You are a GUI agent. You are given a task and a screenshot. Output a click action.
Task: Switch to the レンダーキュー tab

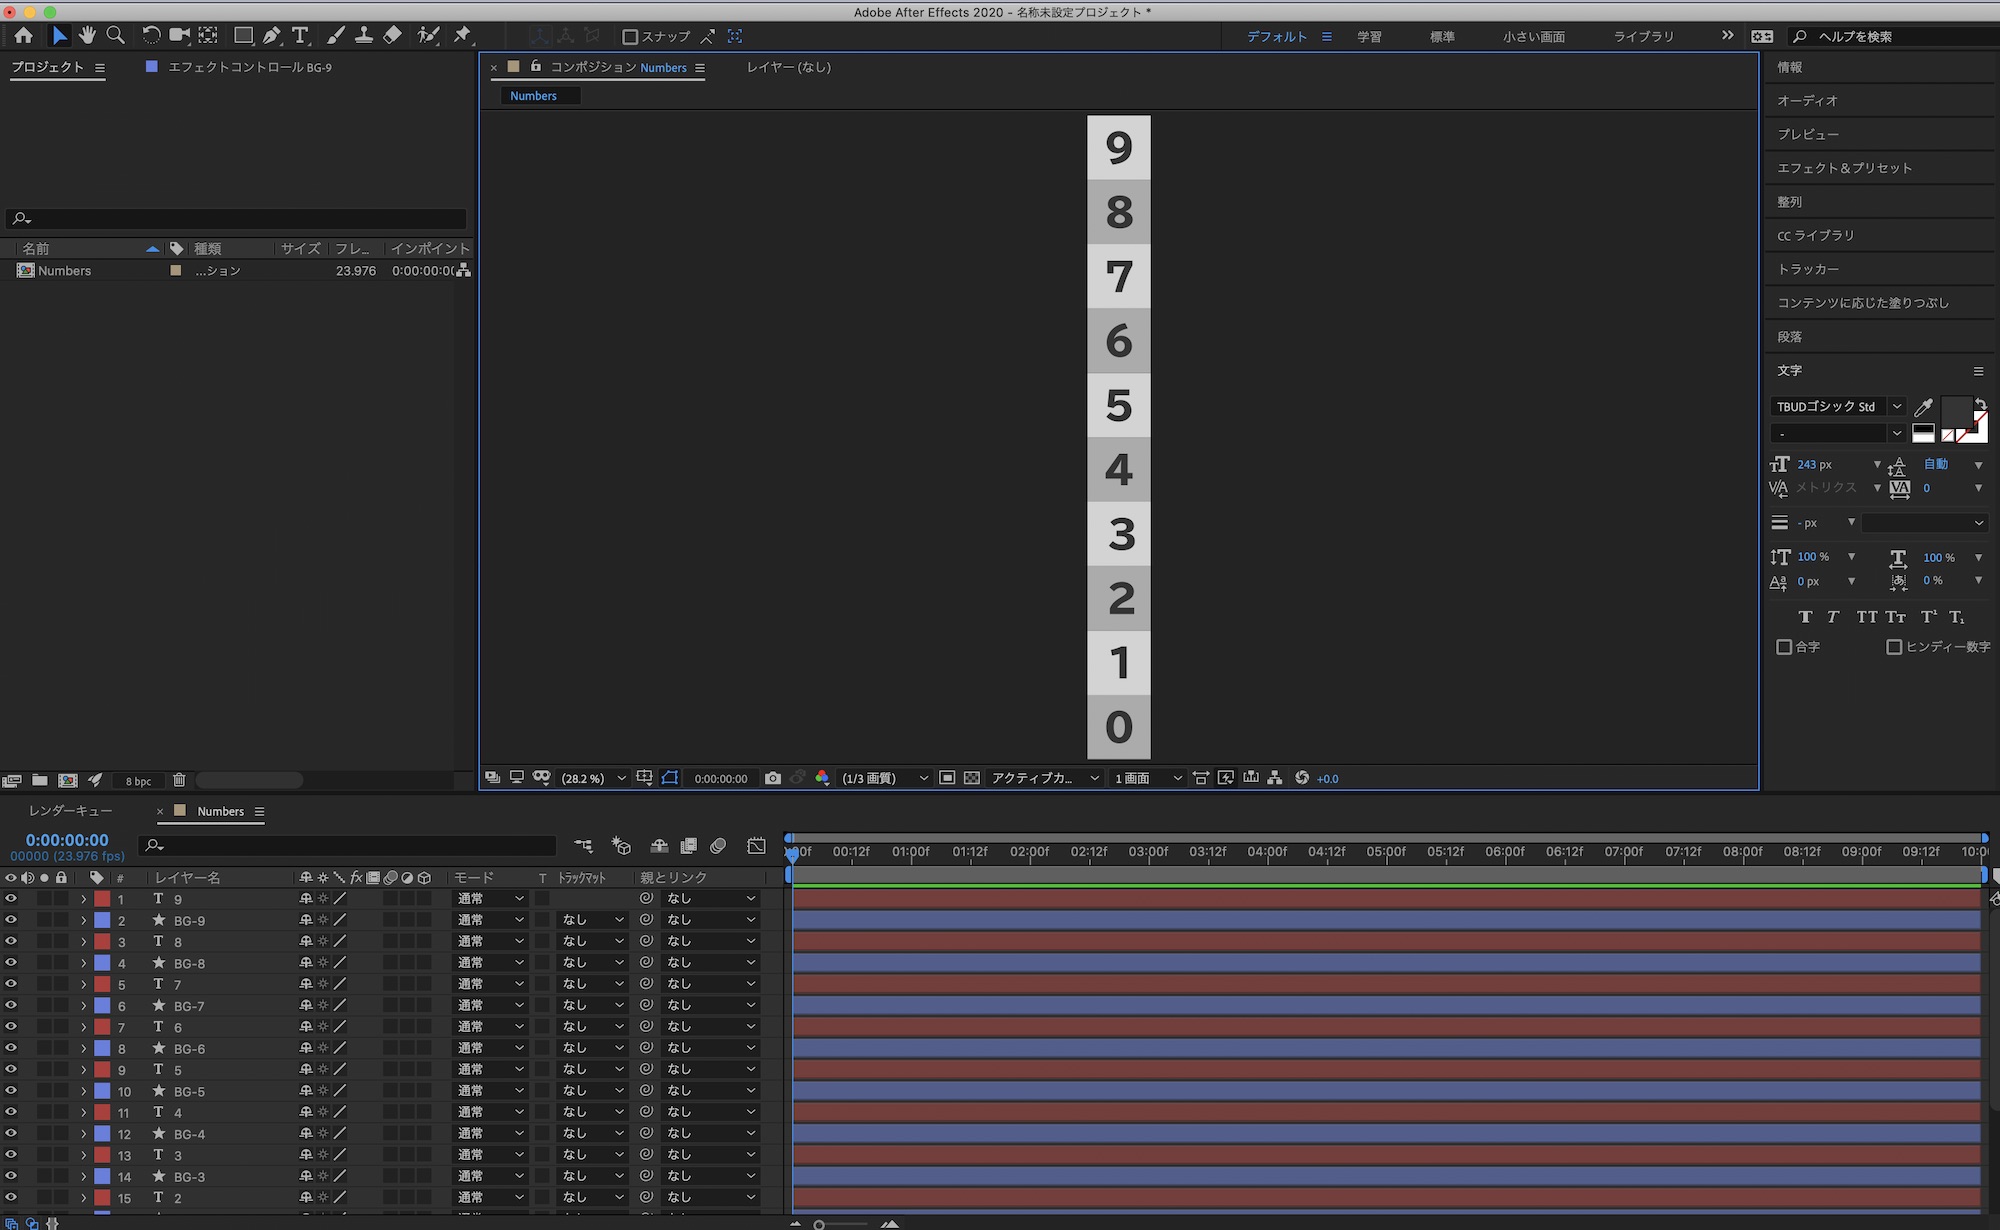point(70,811)
